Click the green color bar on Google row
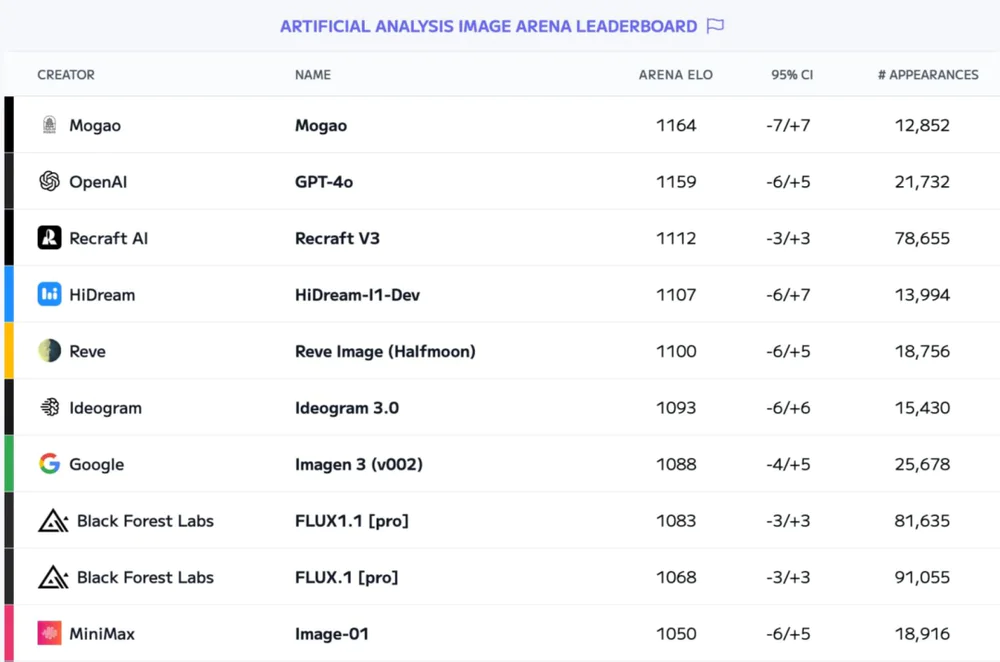Viewport: 1000px width, 662px height. point(9,464)
